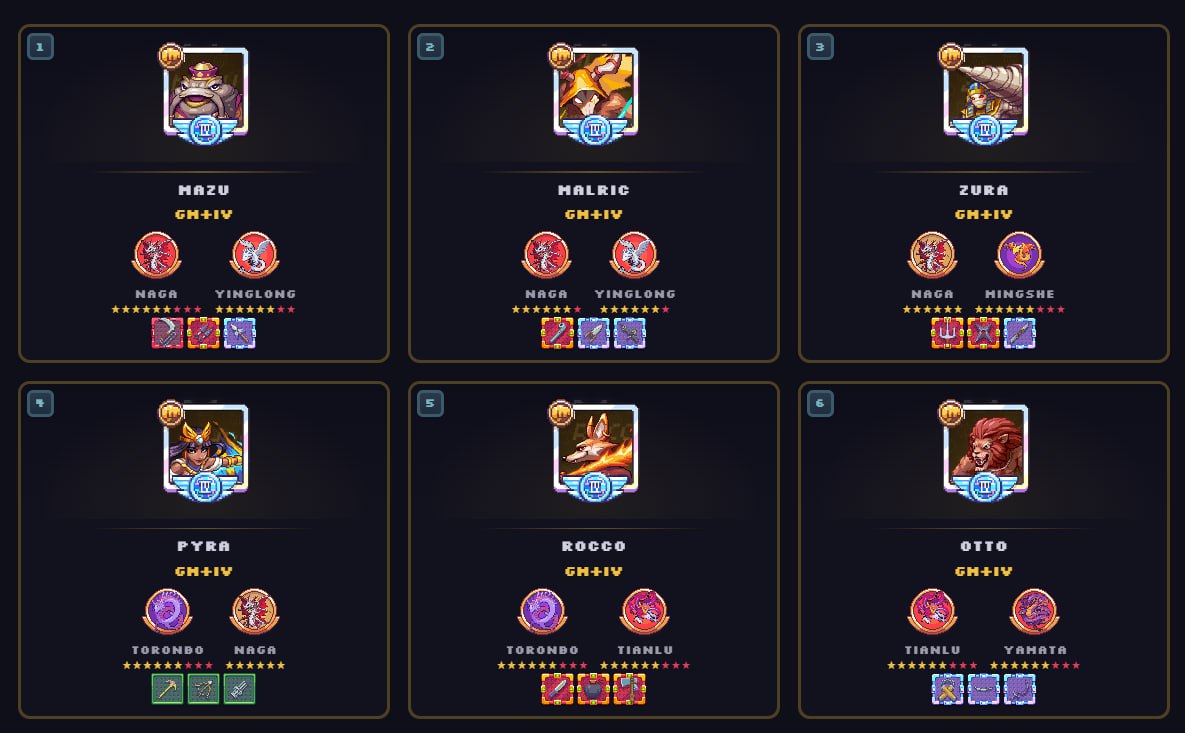Click Rocco's round potion item icon
This screenshot has width=1185, height=733.
coord(593,689)
